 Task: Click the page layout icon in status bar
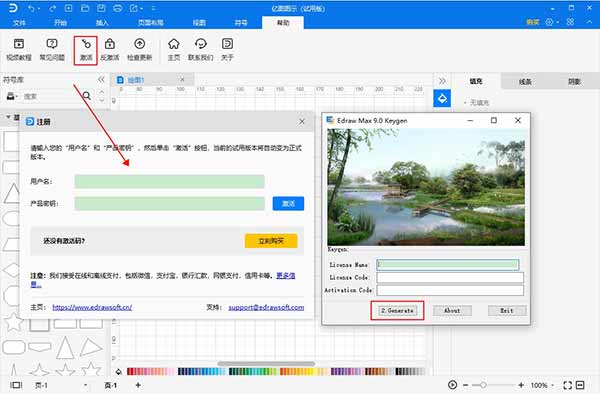tap(16, 385)
